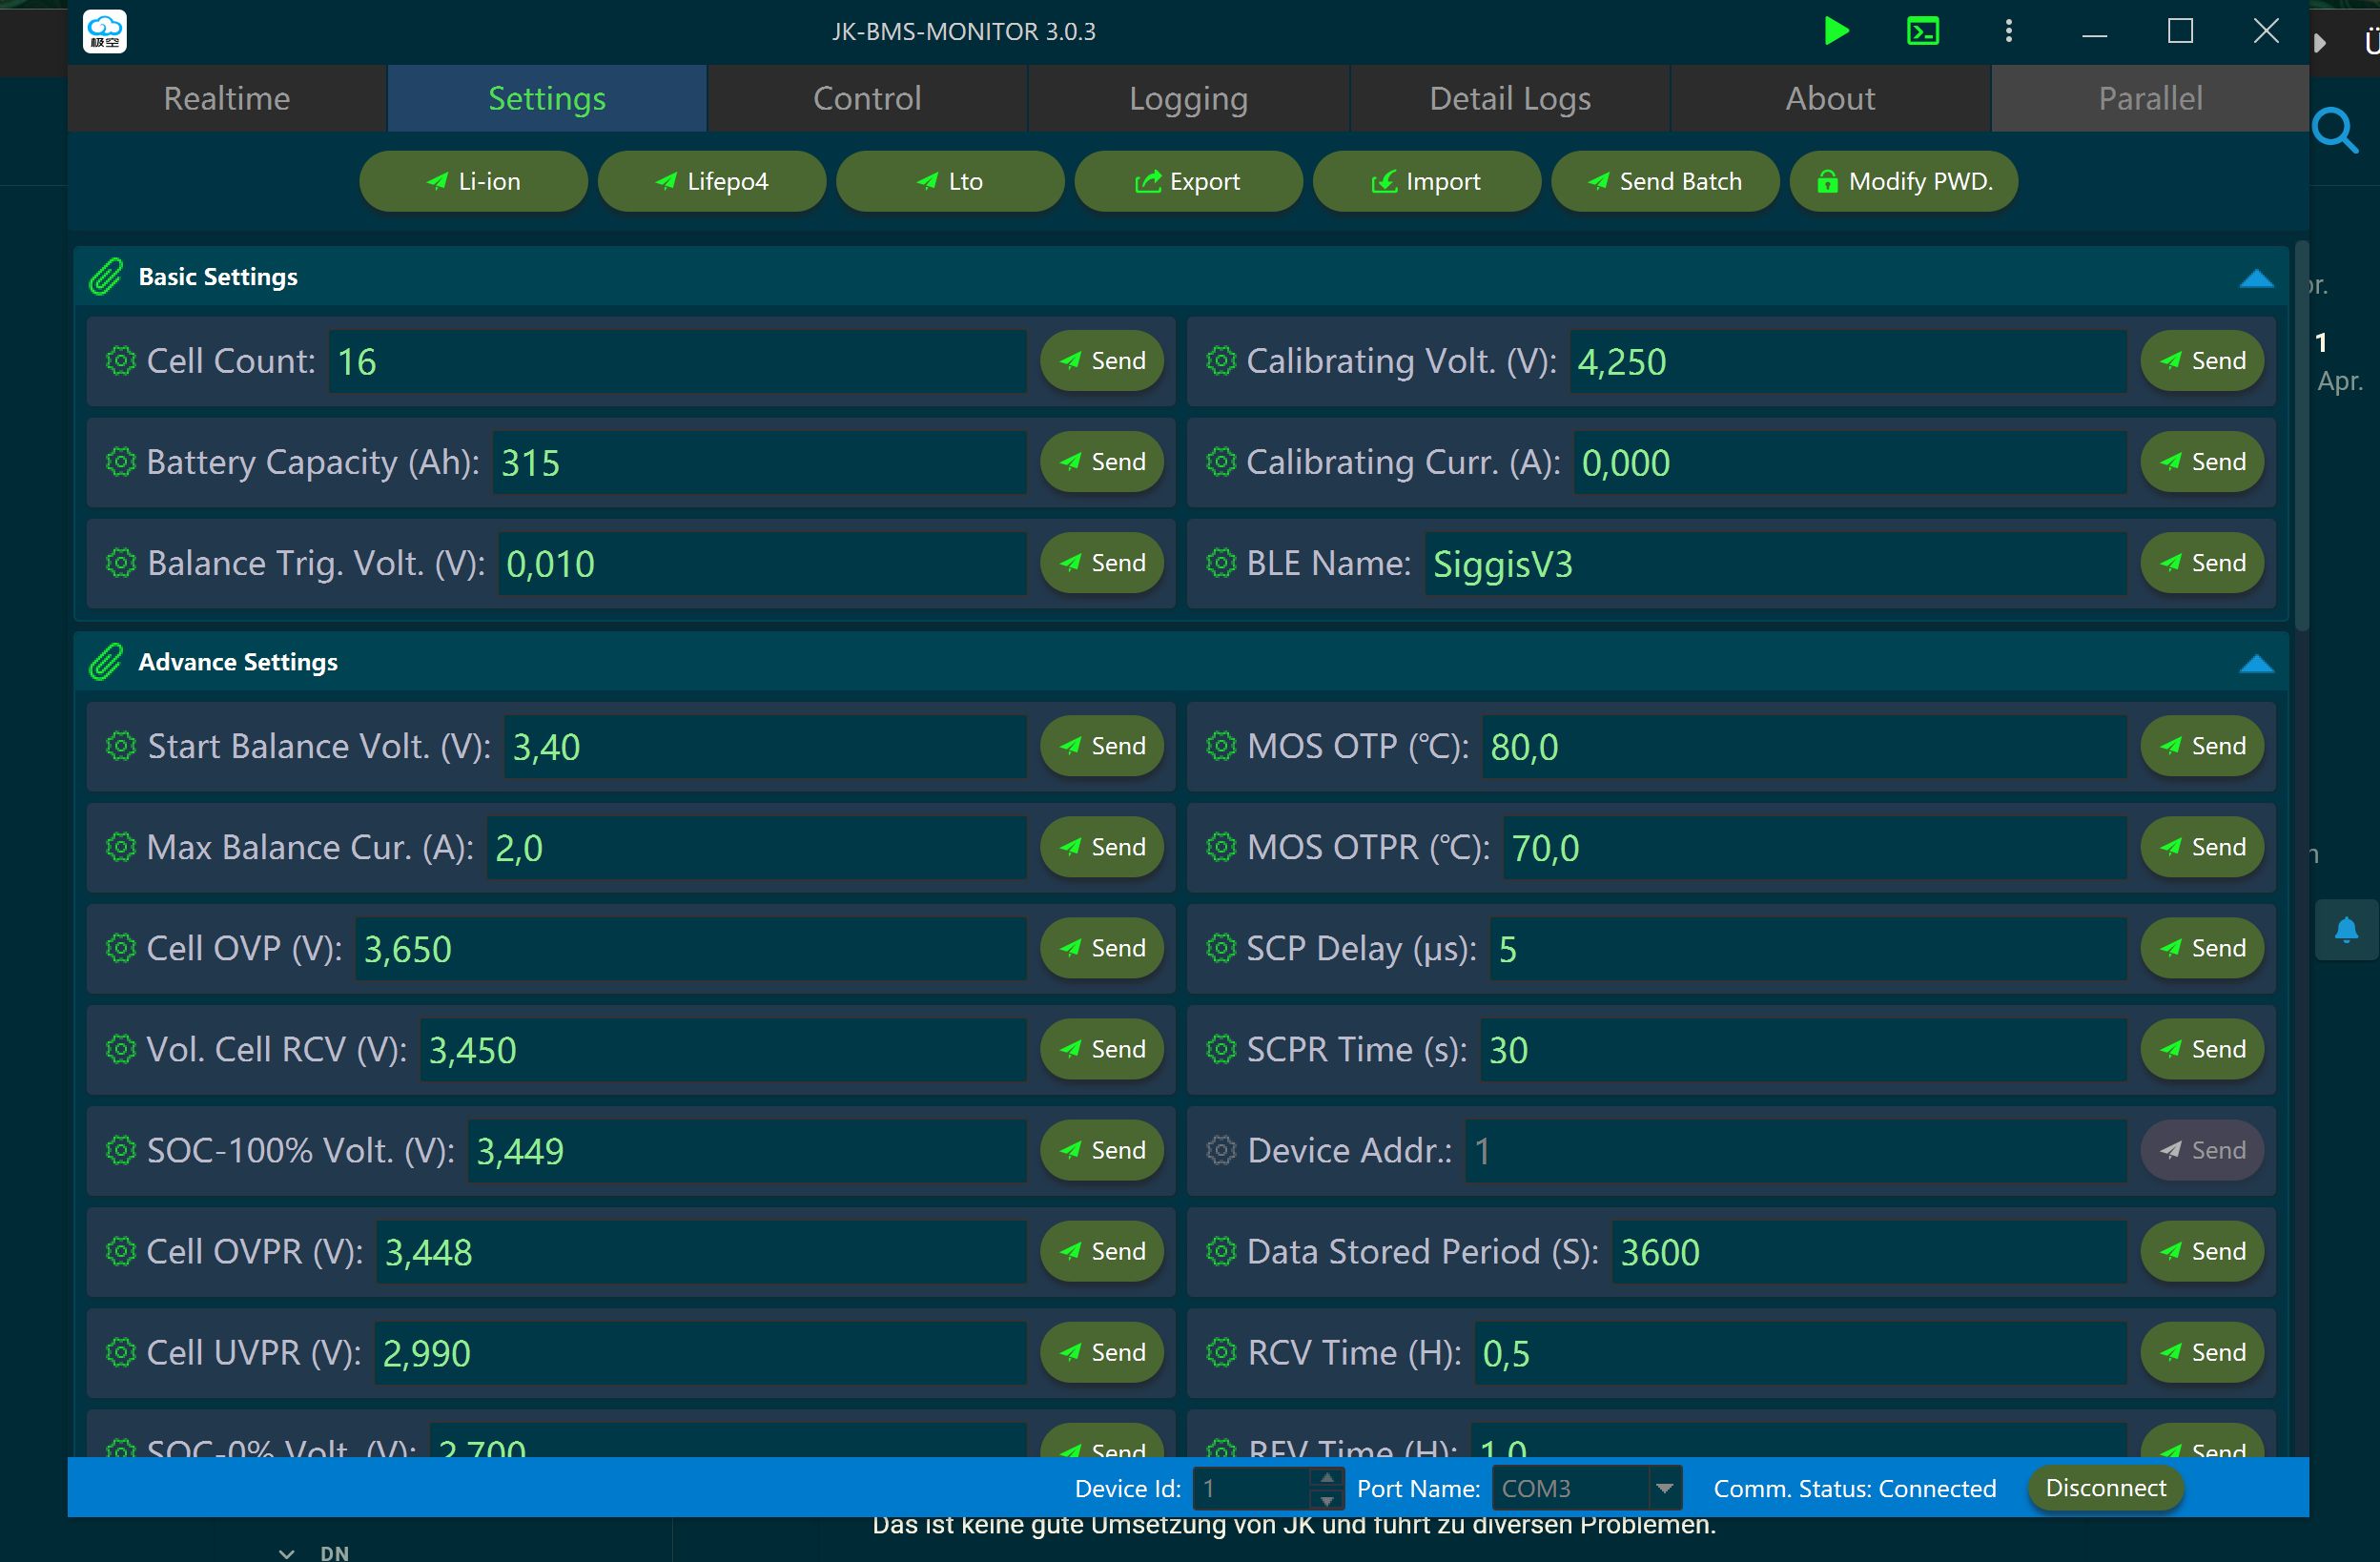
Task: Click the settings panel vertical scrollbar
Action: 2301,435
